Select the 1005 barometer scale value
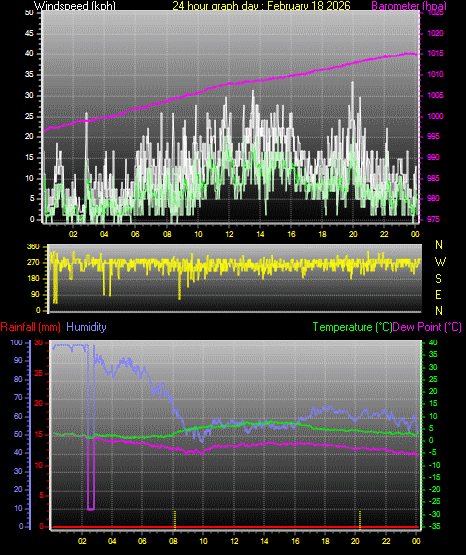Viewport: 466px width, 555px height. [x=435, y=95]
